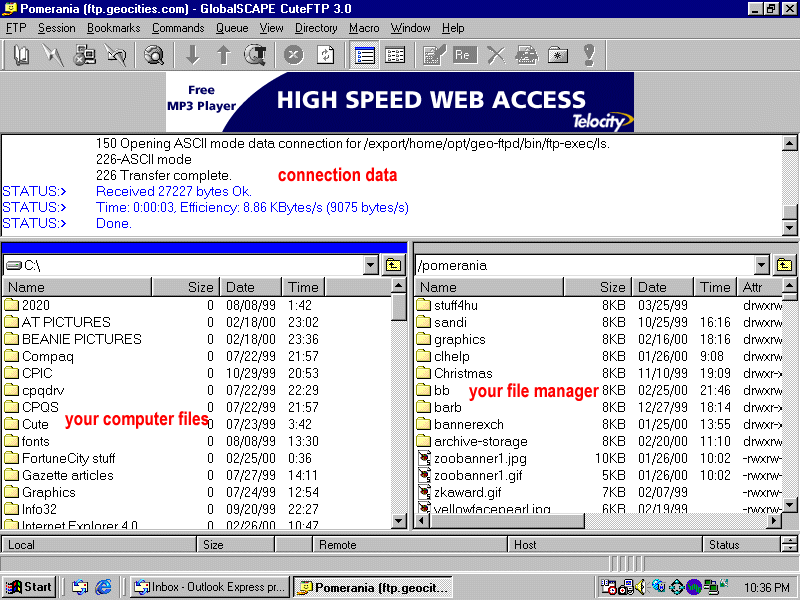Expand the remote /pomerania path dropdown
Viewport: 800px width, 600px height.
pos(762,265)
